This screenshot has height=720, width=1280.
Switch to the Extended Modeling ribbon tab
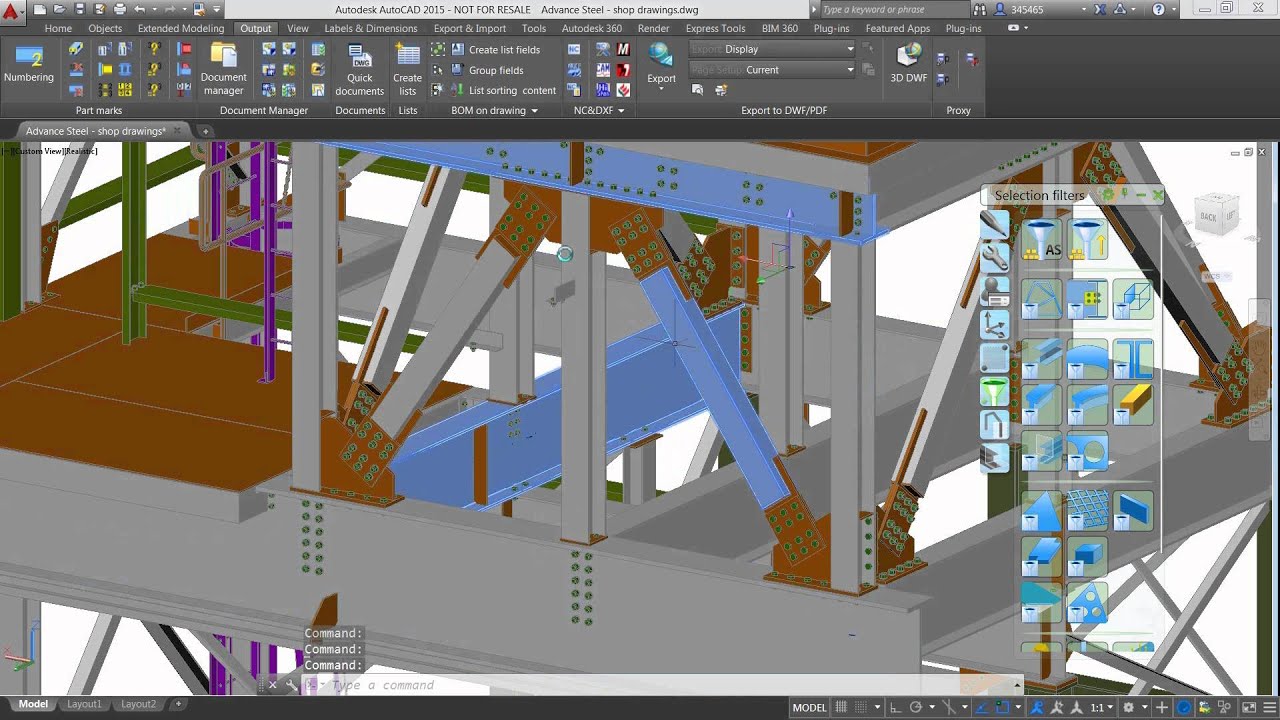[181, 28]
